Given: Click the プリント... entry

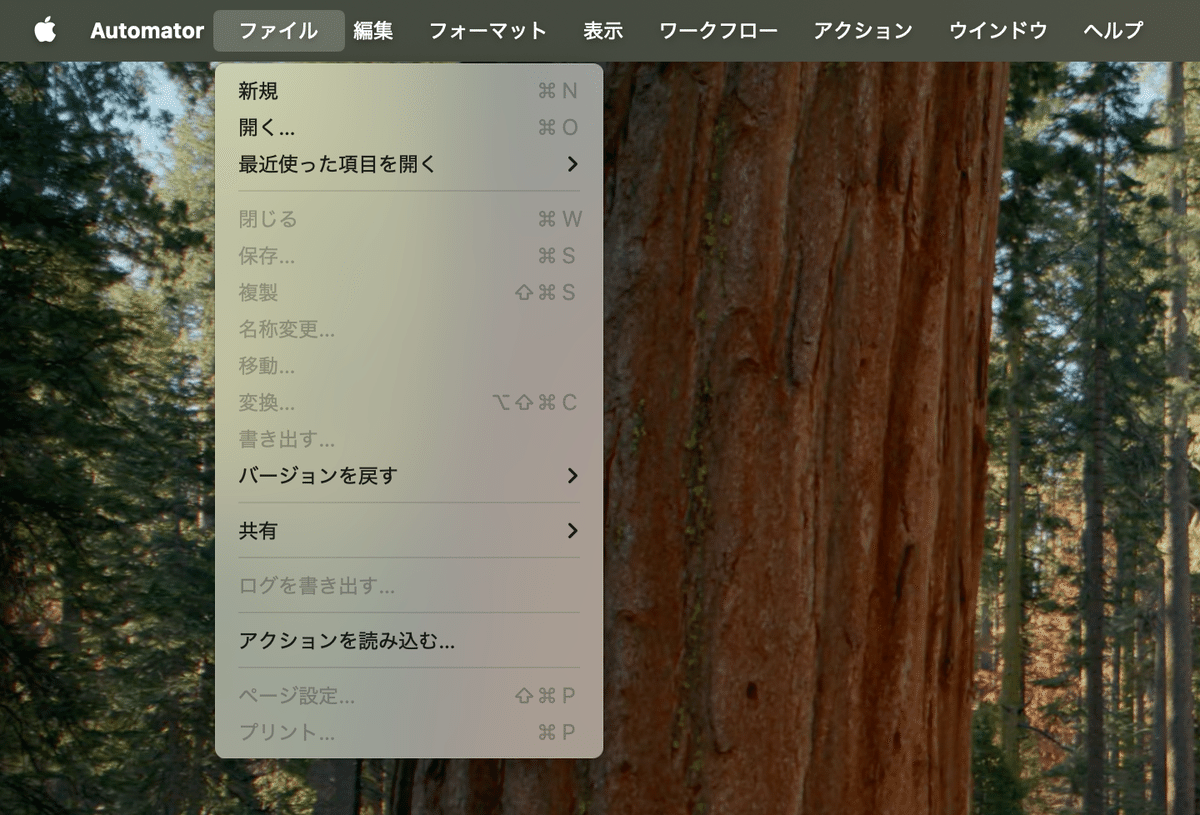Looking at the screenshot, I should [x=409, y=732].
